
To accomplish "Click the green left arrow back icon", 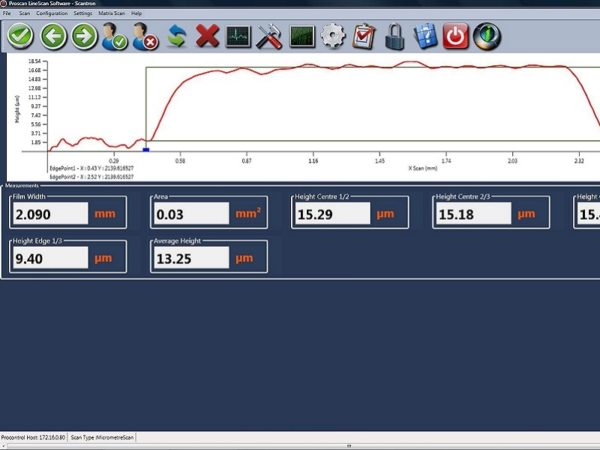I will coord(53,36).
